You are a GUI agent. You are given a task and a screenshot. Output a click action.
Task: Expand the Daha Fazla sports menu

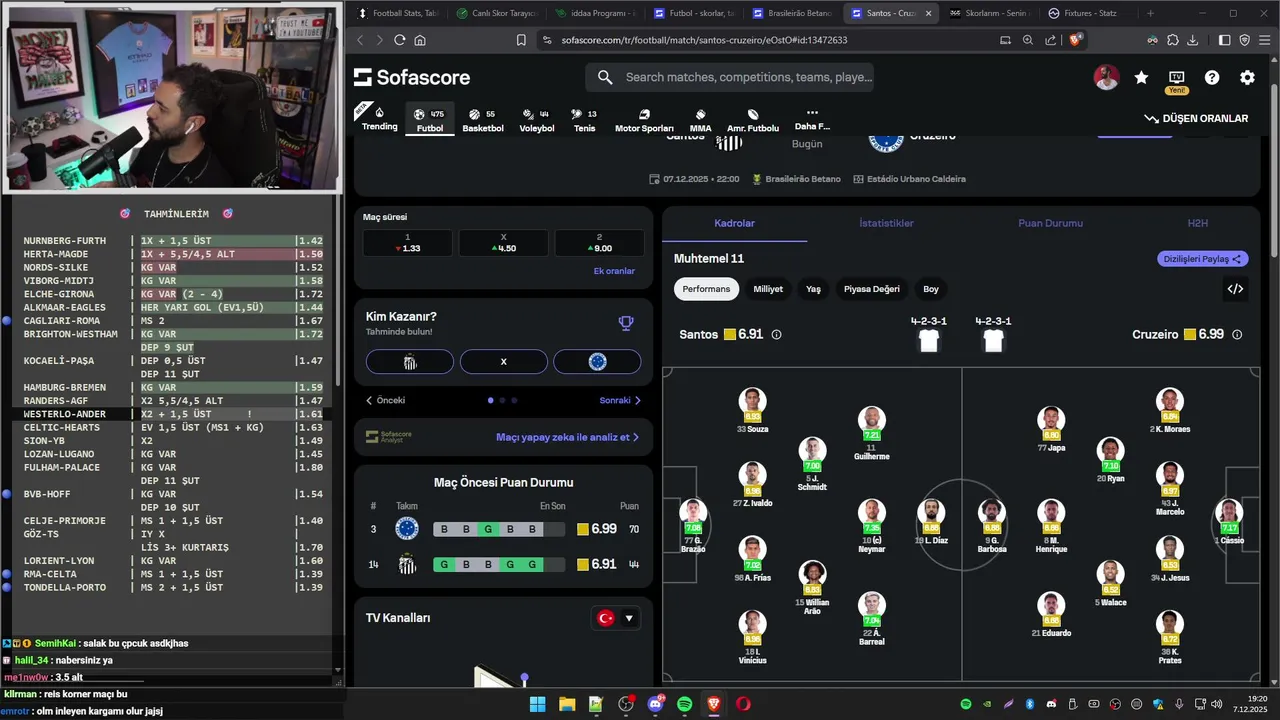pos(812,119)
